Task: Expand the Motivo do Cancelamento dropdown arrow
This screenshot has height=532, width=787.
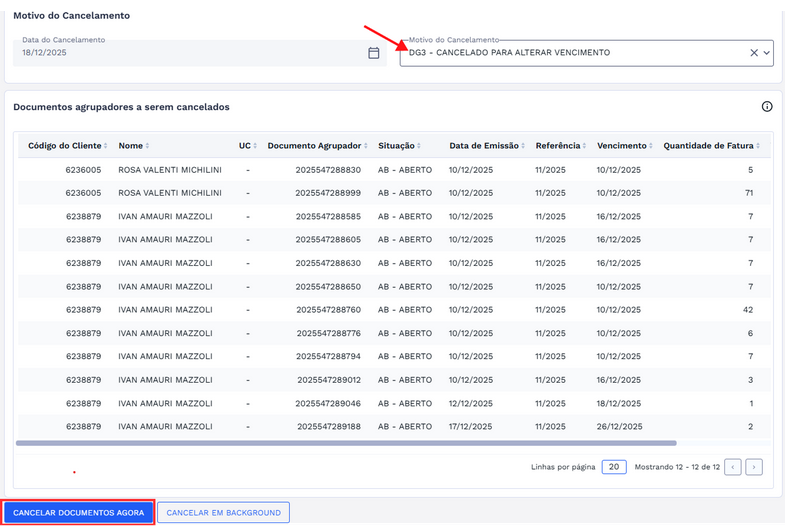Action: point(767,53)
